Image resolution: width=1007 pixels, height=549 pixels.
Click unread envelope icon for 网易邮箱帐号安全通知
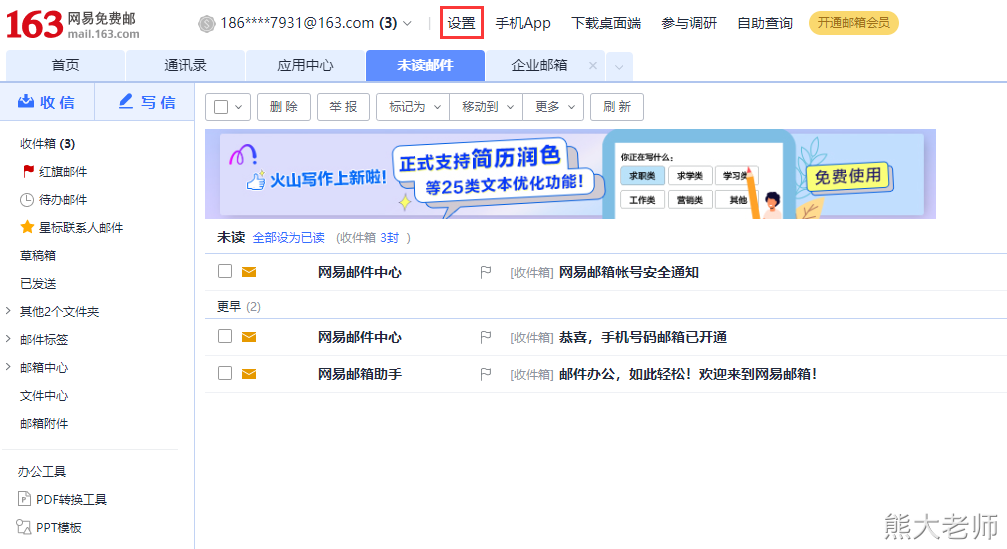(249, 272)
